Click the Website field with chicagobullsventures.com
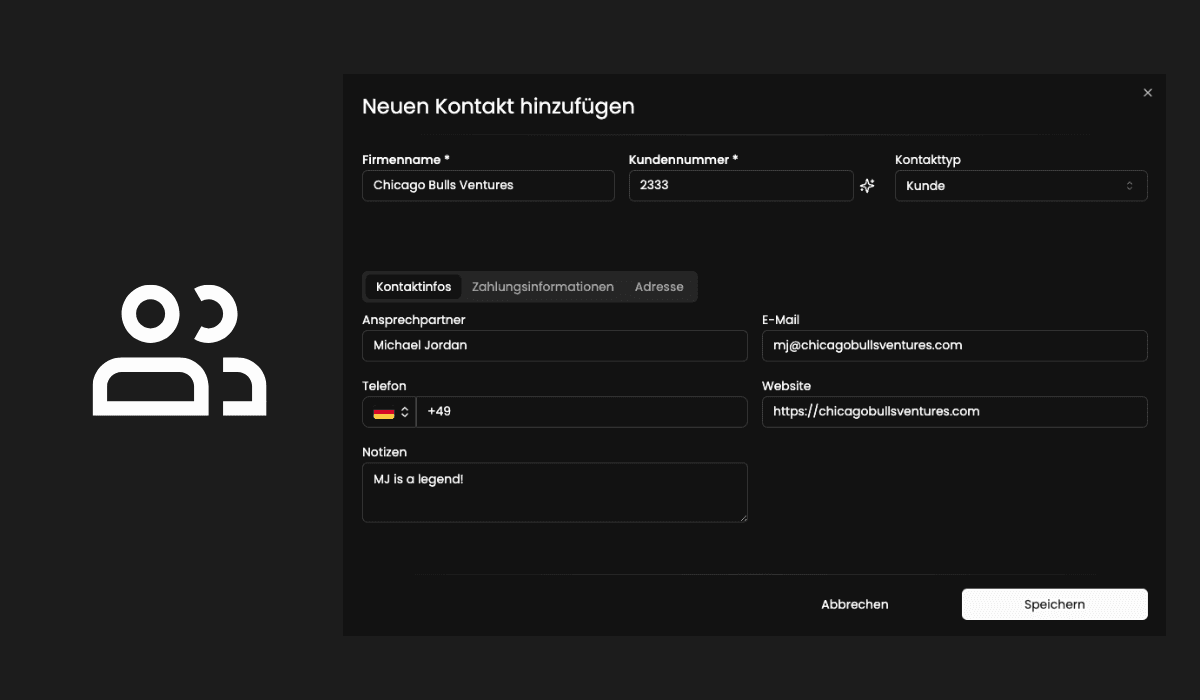Viewport: 1200px width, 700px height. click(x=954, y=411)
